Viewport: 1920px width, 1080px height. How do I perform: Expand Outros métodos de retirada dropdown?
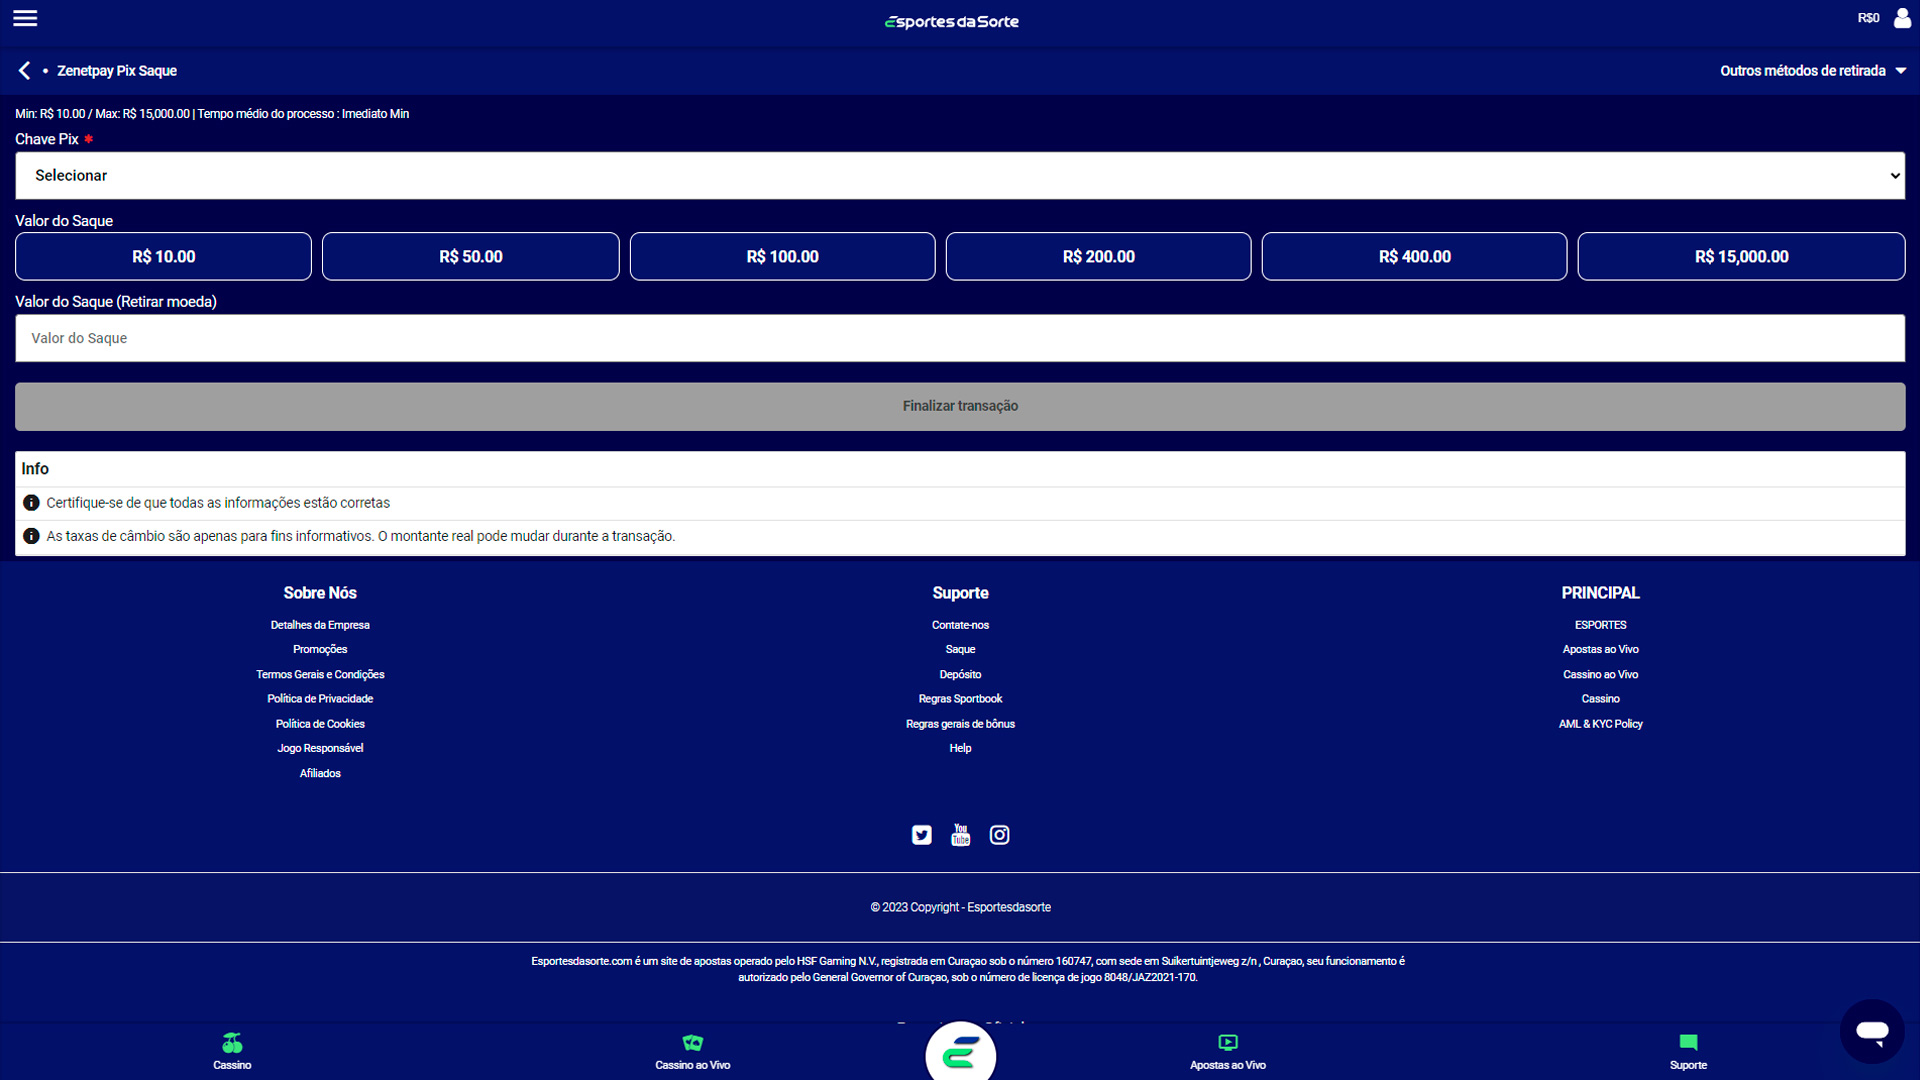pyautogui.click(x=1813, y=71)
